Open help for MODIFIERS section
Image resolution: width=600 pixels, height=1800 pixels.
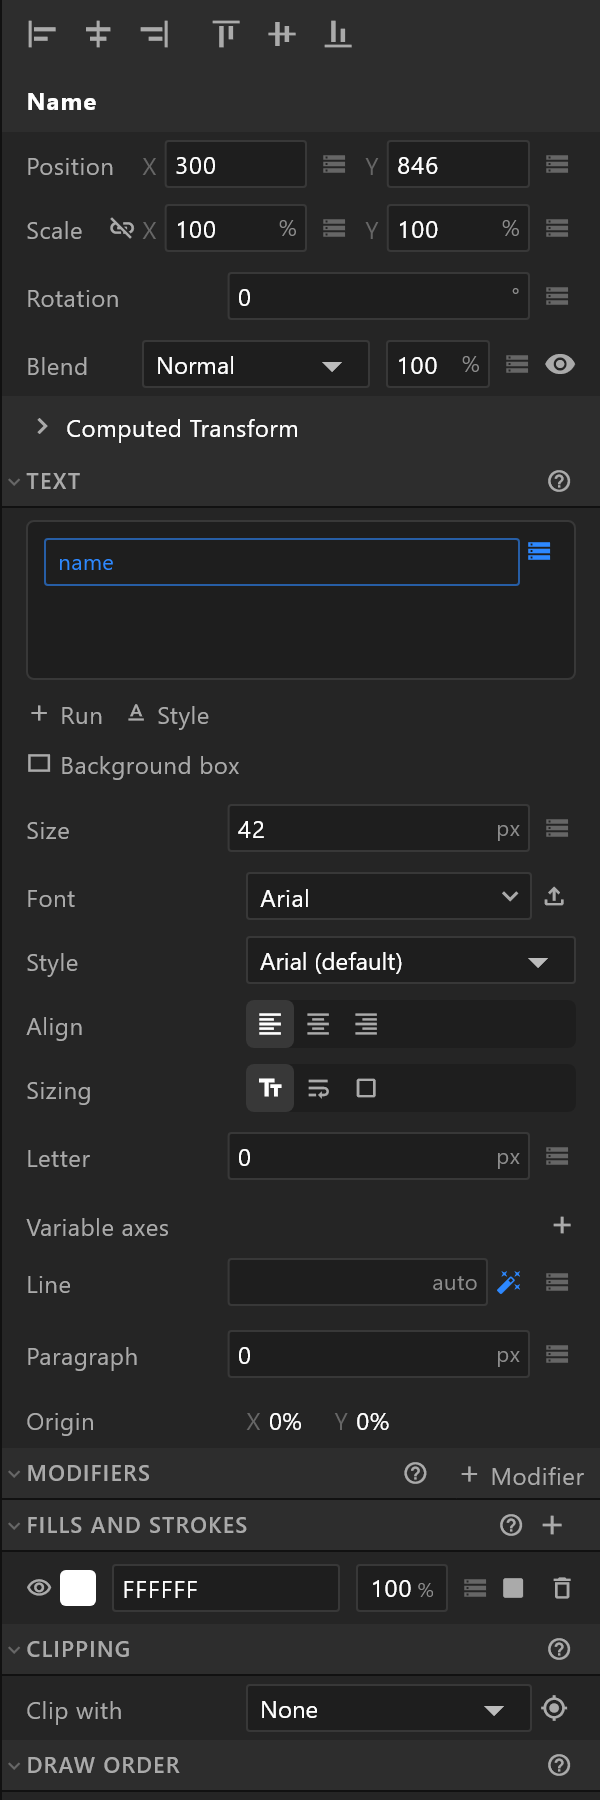(415, 1473)
